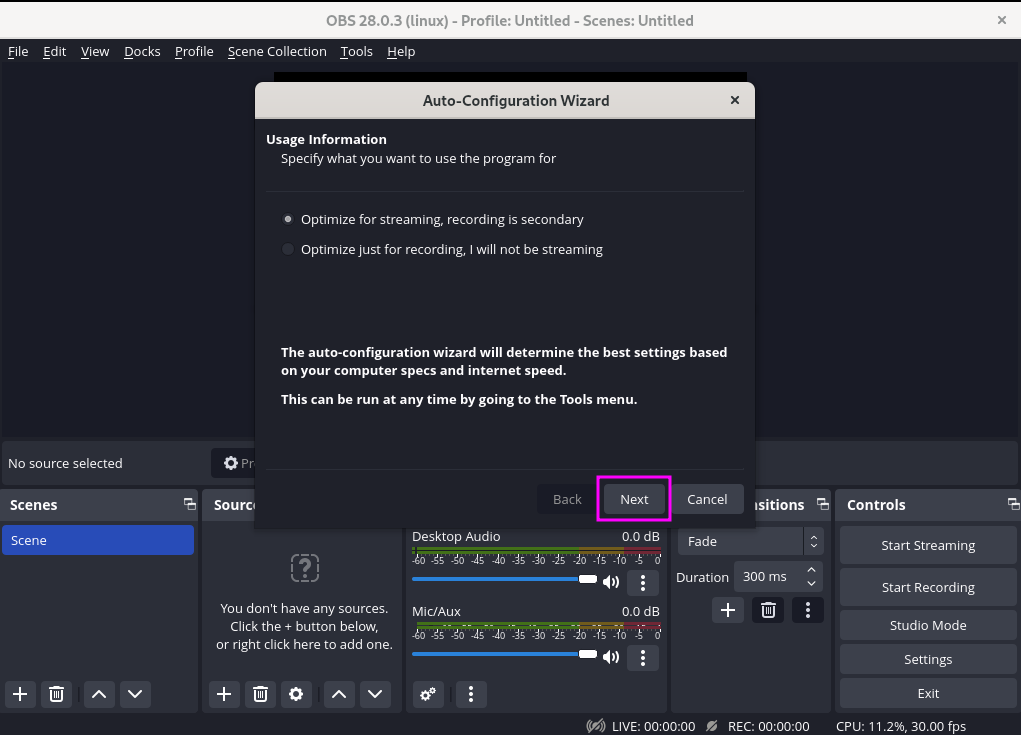
Task: Mute the Desktop Audio speaker icon
Action: point(611,581)
